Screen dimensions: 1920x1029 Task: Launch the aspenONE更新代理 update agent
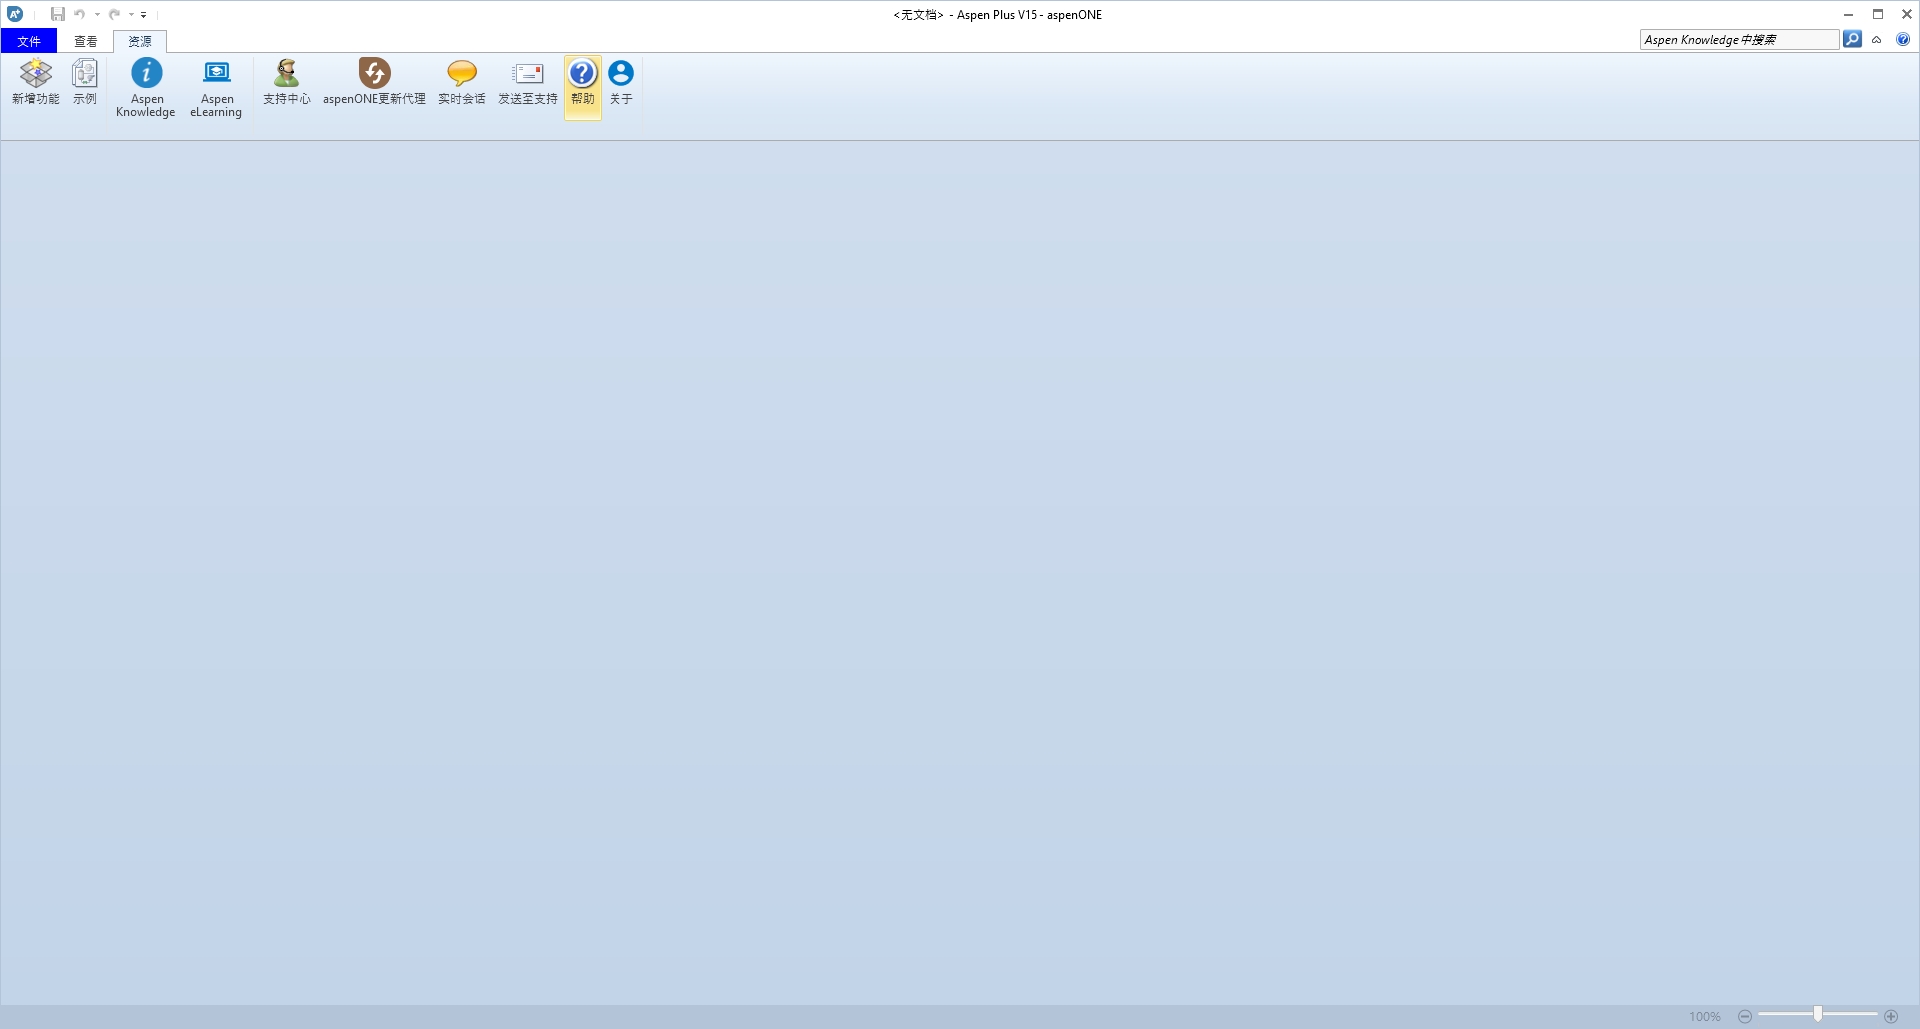tap(374, 82)
